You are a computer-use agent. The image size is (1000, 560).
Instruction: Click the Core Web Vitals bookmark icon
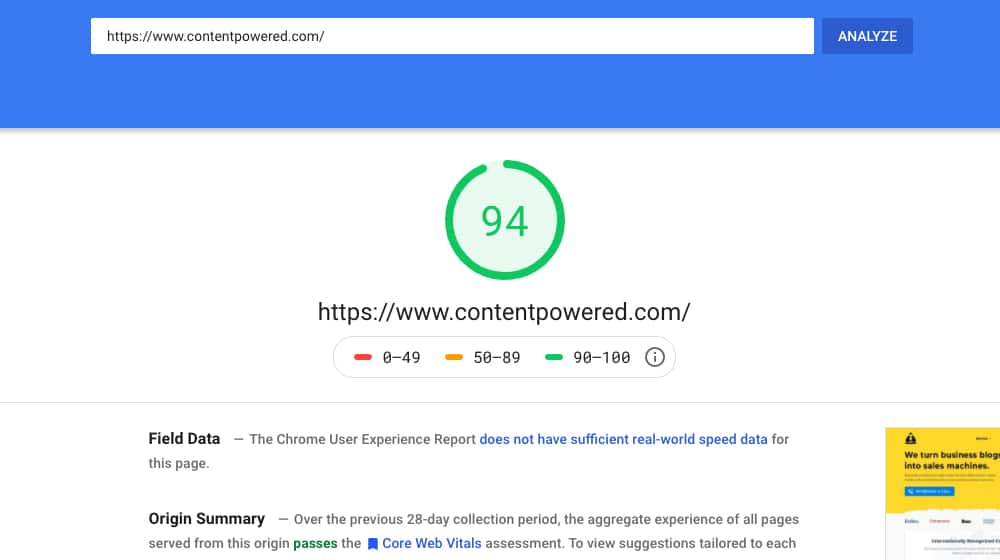[x=373, y=544]
